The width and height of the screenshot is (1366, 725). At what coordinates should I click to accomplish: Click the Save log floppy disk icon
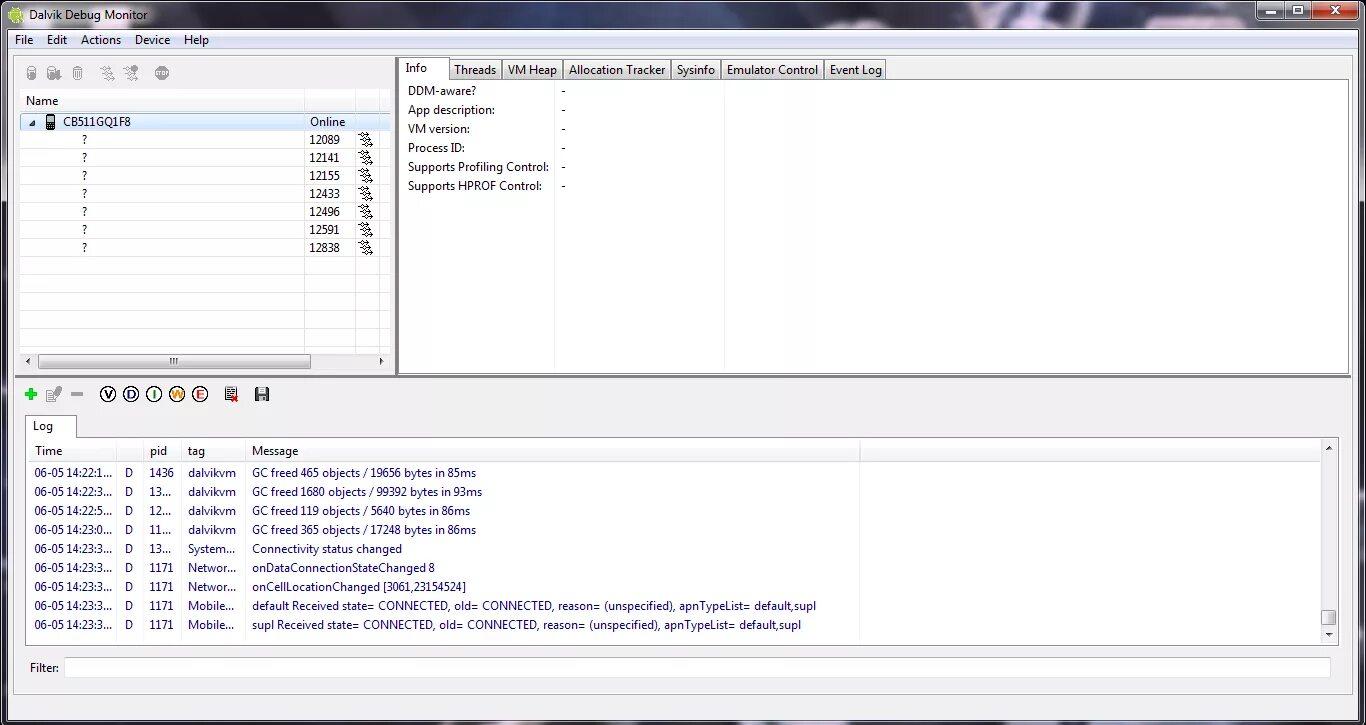pyautogui.click(x=262, y=395)
